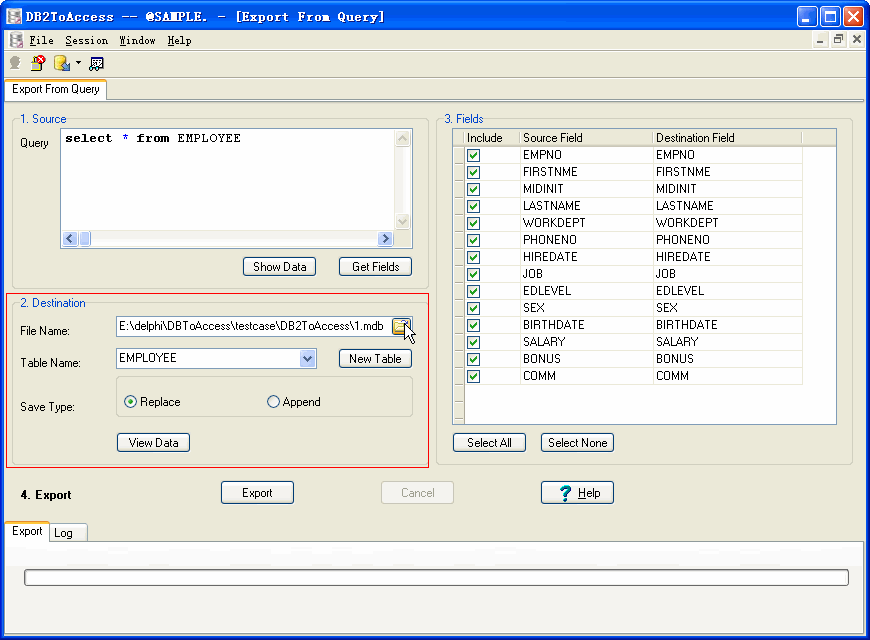Click the WORKDEPT destination field cell
Viewport: 870px width, 640px height.
(x=727, y=223)
